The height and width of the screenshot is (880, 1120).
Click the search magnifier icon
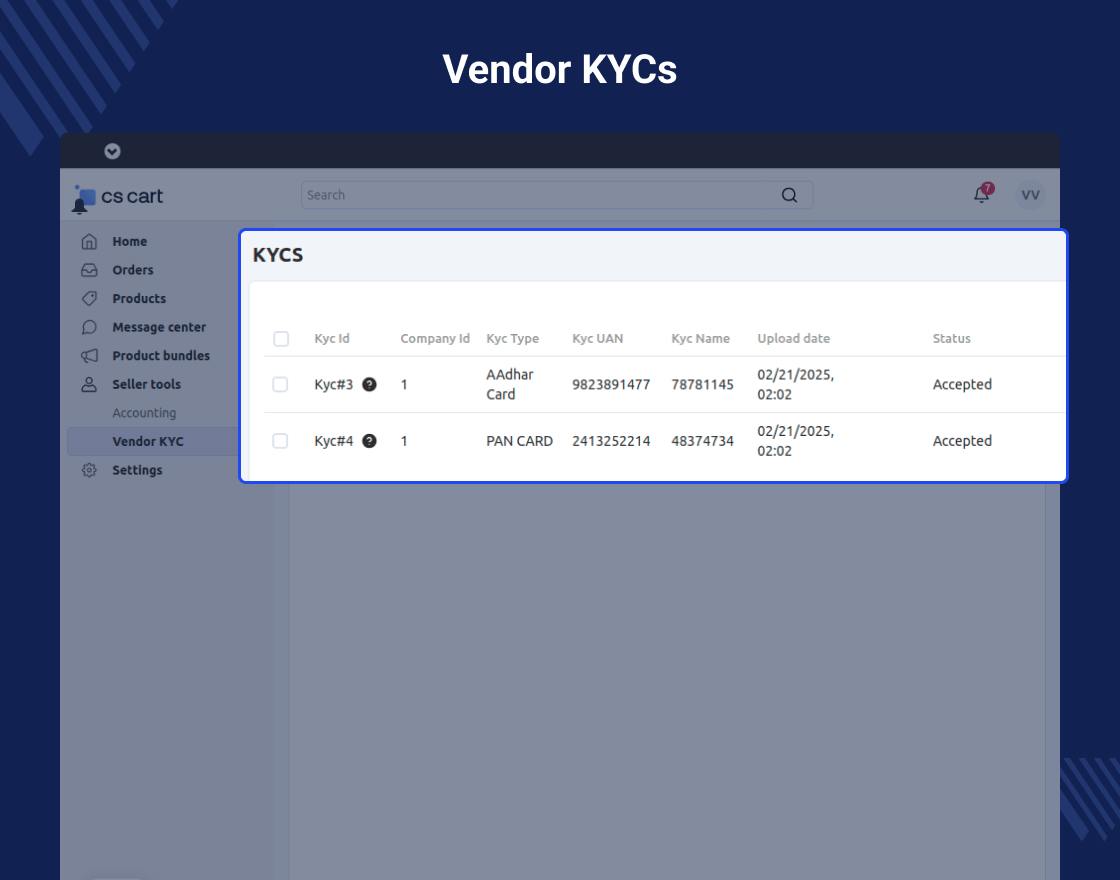pos(789,195)
